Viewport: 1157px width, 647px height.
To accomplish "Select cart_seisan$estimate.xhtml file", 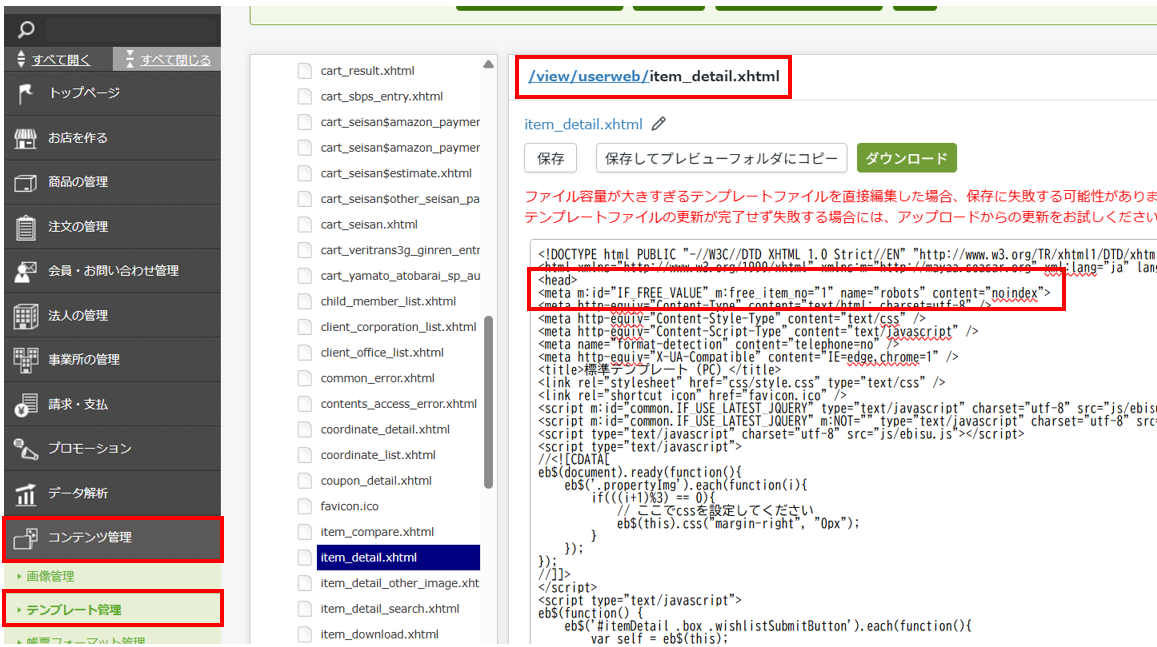I will [x=396, y=173].
